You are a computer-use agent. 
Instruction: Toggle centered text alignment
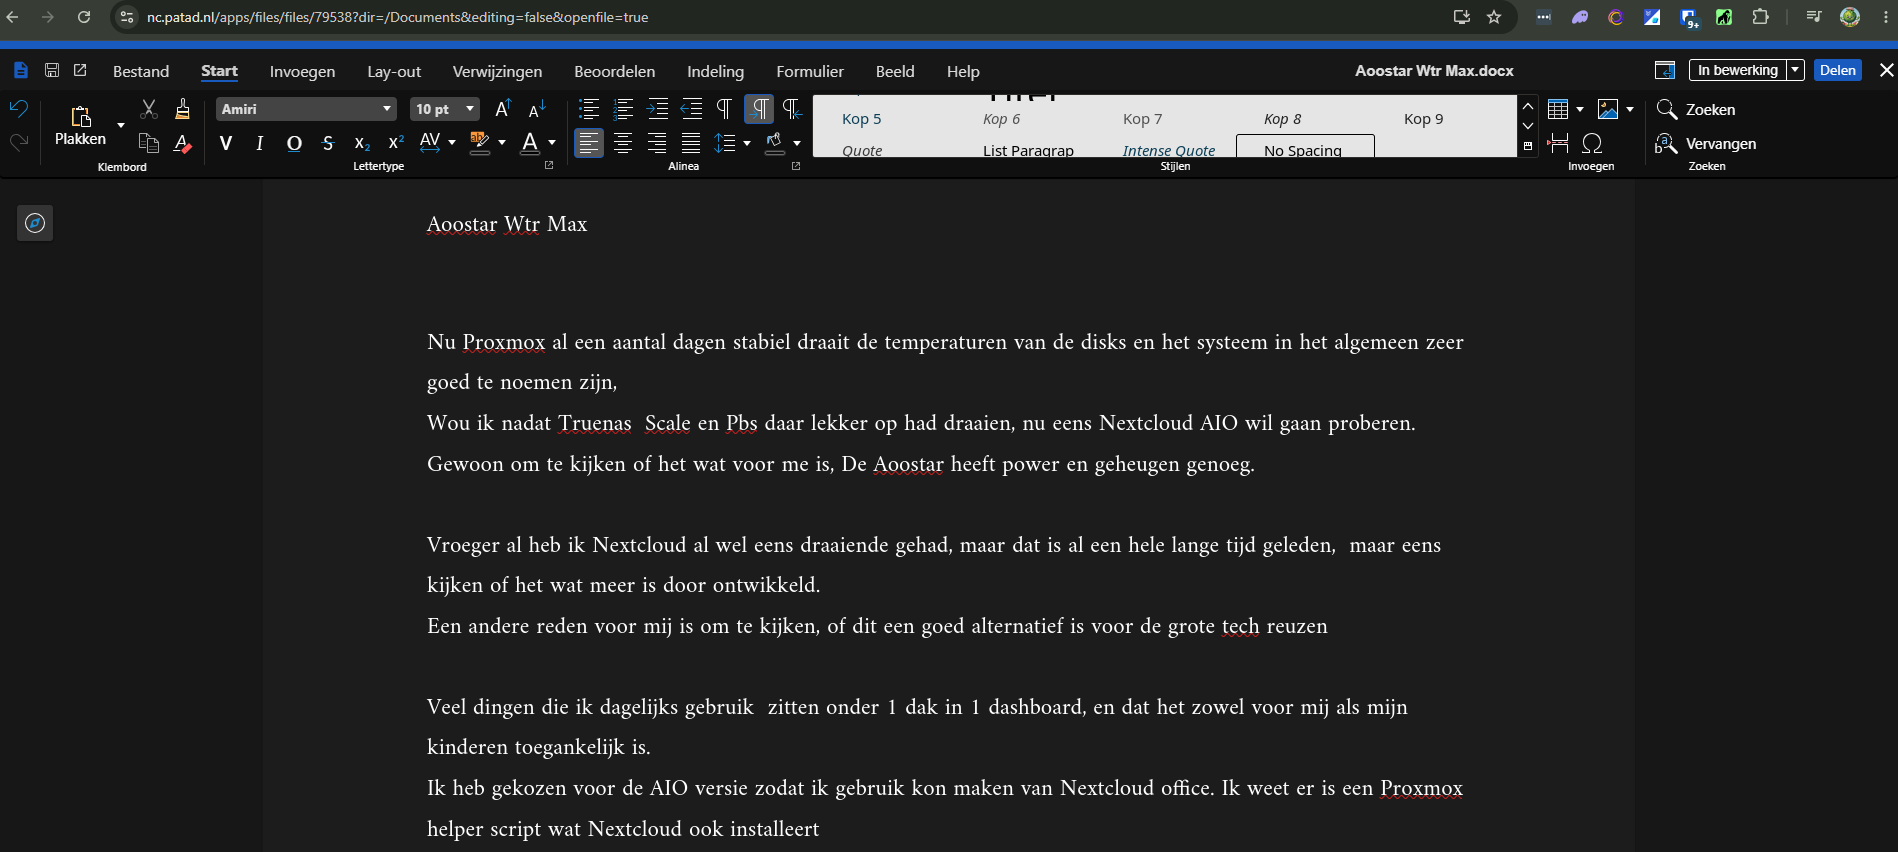(x=623, y=143)
